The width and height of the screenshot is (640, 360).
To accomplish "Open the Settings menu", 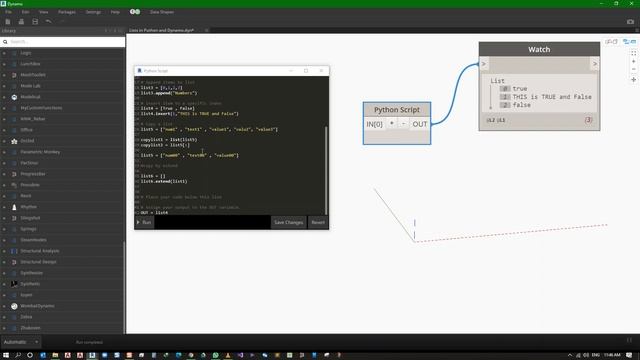I will pyautogui.click(x=93, y=12).
